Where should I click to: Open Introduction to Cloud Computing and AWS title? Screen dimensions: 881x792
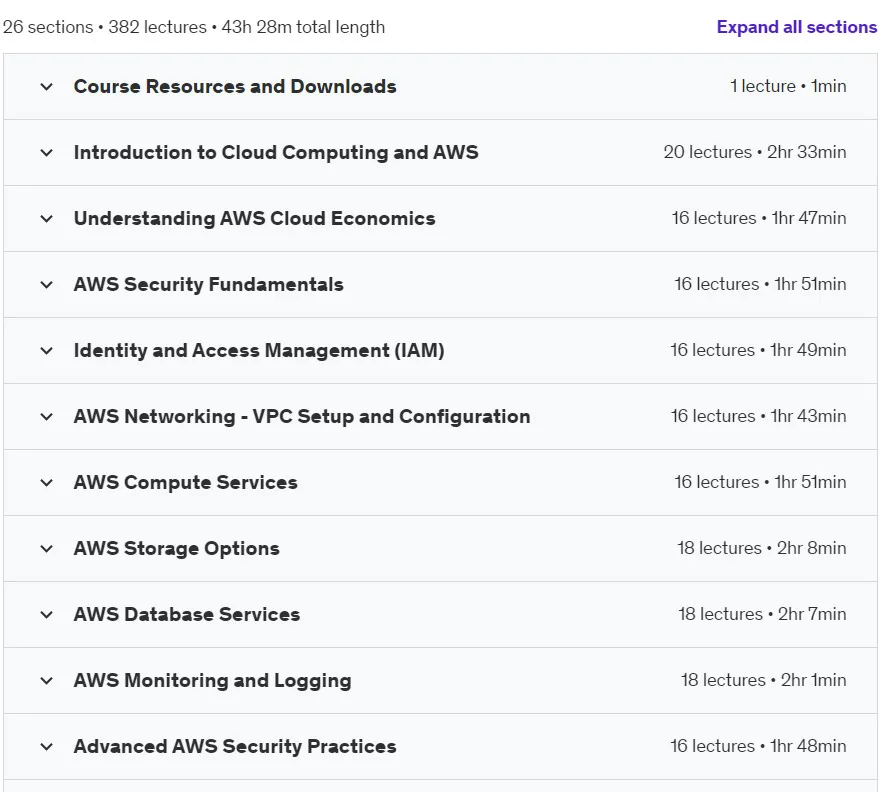(276, 152)
